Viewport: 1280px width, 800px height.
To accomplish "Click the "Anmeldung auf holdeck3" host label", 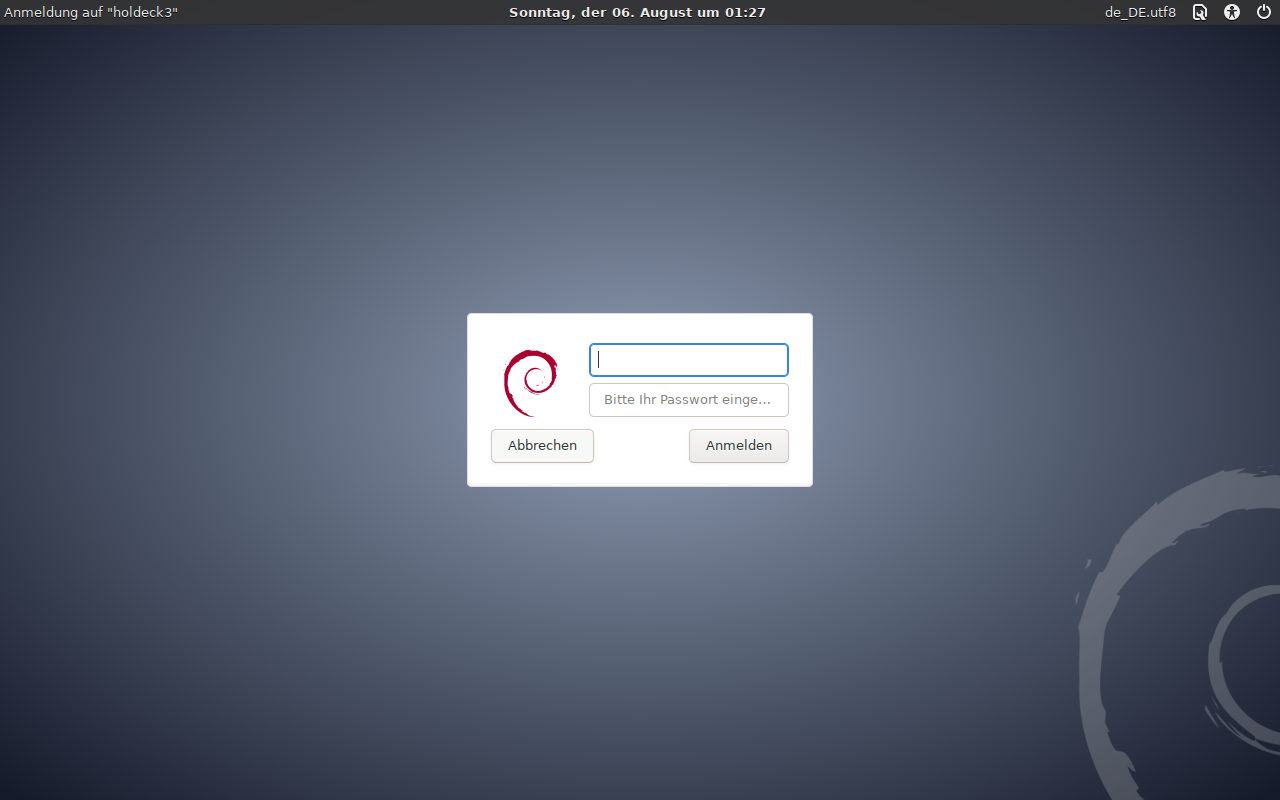I will tap(91, 13).
